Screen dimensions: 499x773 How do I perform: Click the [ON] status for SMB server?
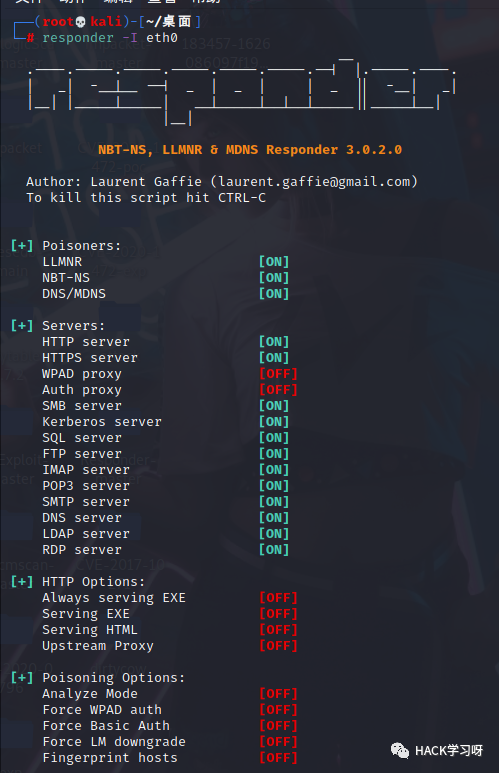point(274,406)
